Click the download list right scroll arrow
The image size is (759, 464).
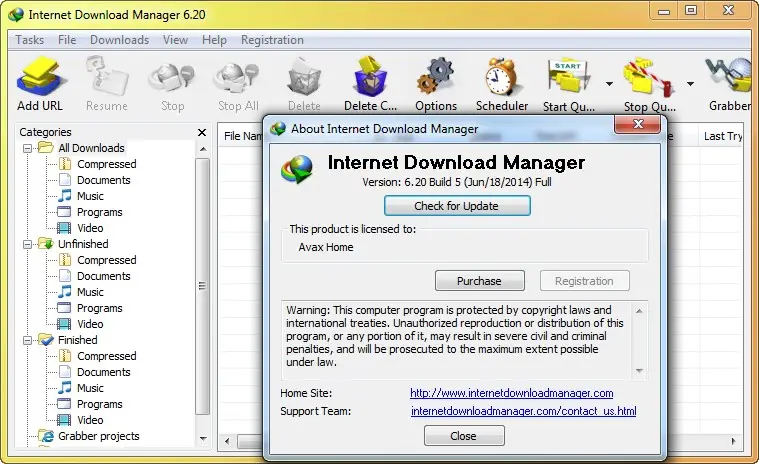coord(733,441)
